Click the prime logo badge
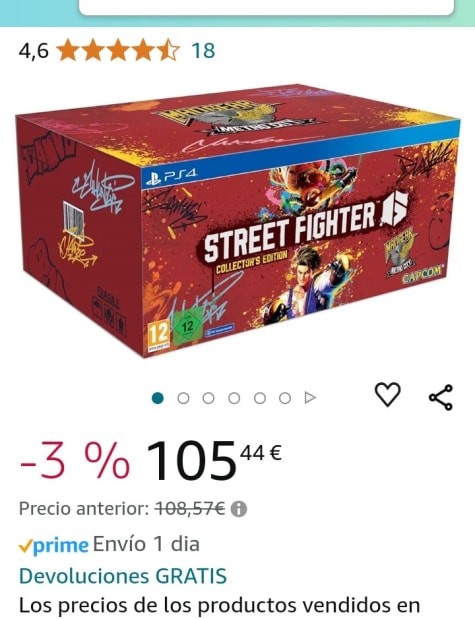The width and height of the screenshot is (475, 619). click(x=53, y=546)
